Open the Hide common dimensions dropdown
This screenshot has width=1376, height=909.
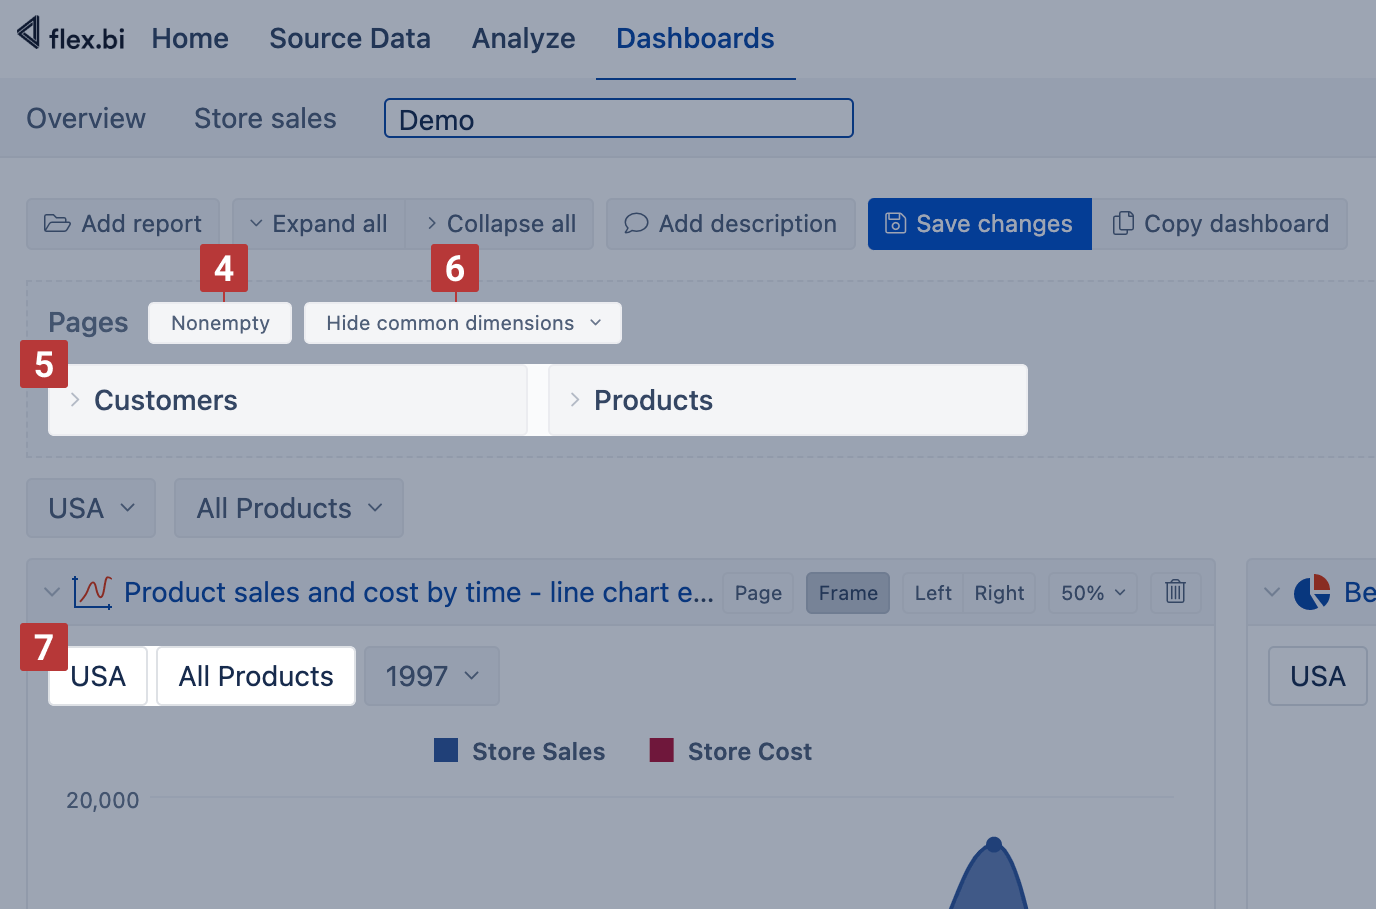pyautogui.click(x=462, y=323)
